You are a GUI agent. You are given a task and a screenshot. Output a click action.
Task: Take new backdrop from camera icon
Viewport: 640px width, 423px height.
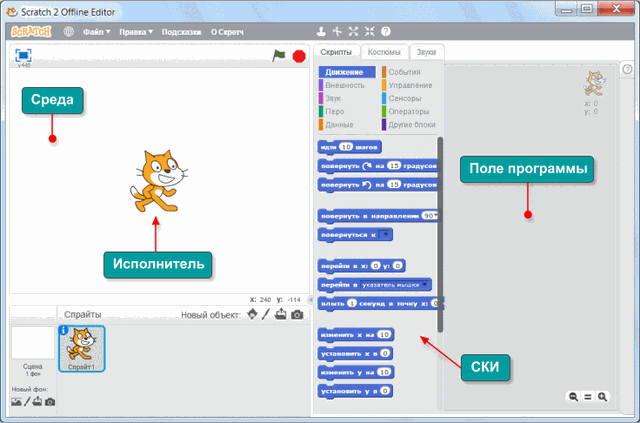click(x=50, y=402)
